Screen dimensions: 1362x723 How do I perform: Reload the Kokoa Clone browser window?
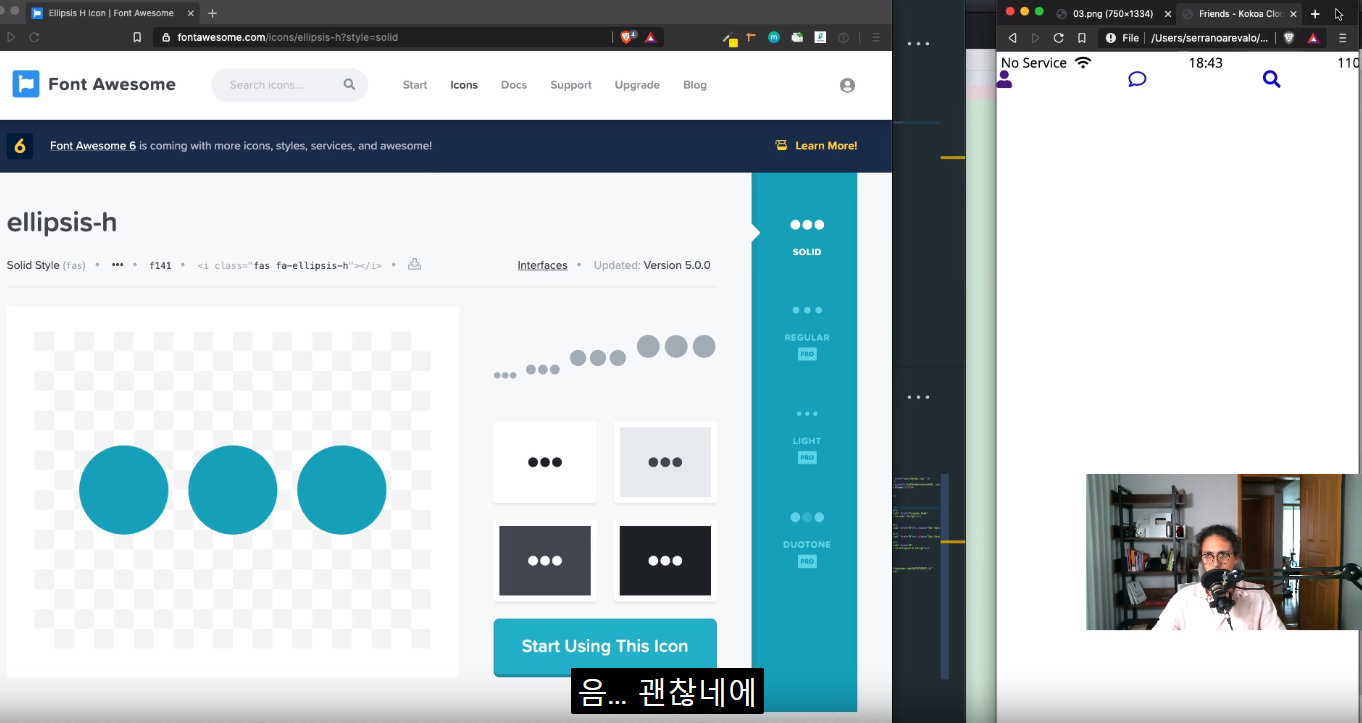(1058, 38)
